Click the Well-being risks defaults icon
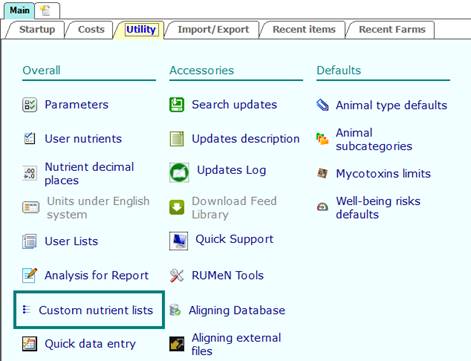The image size is (471, 361). tap(322, 207)
